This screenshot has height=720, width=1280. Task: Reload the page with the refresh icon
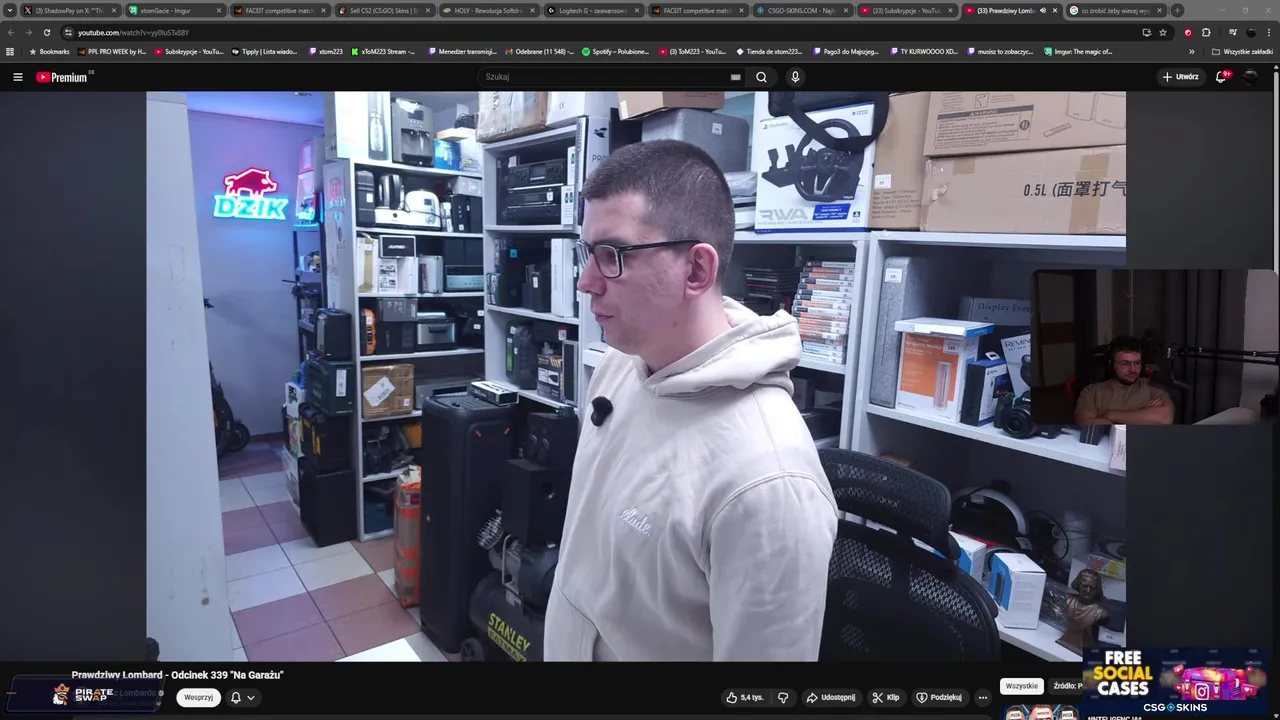tap(46, 32)
